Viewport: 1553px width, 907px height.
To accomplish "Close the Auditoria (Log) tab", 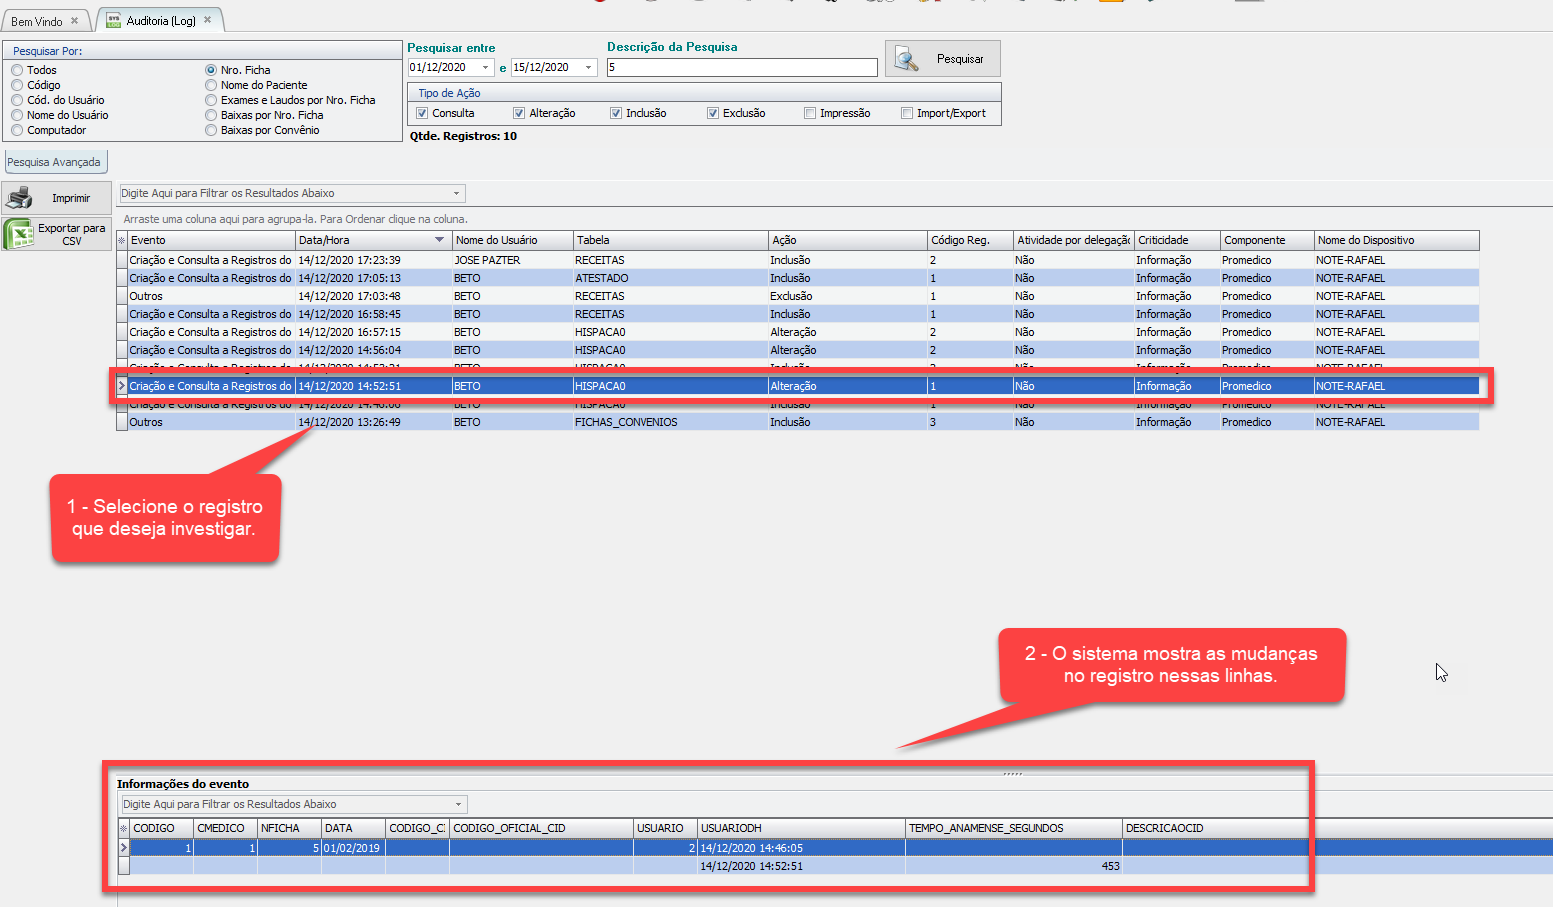I will click(208, 20).
